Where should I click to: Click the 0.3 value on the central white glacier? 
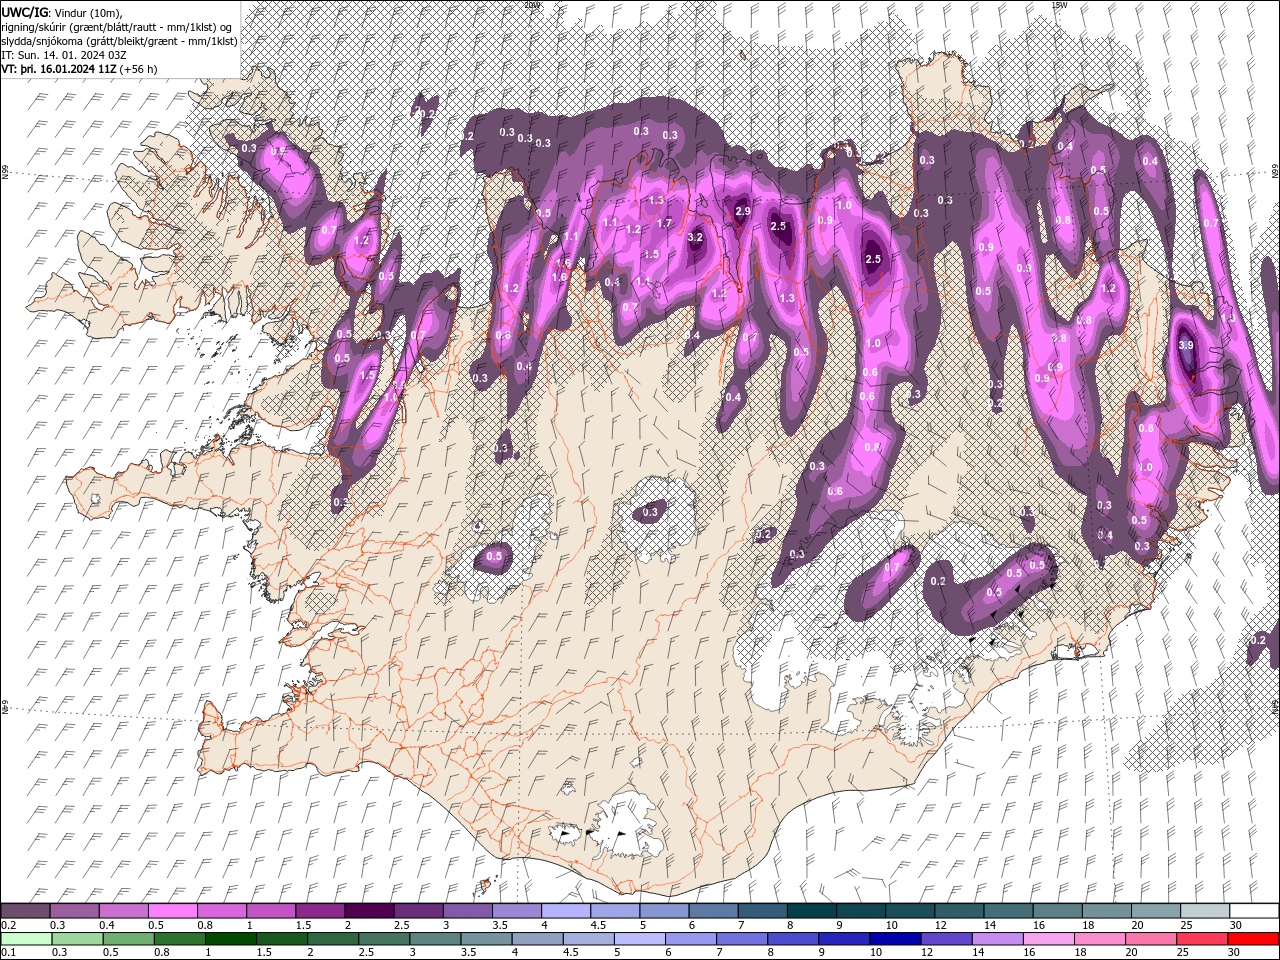(651, 512)
